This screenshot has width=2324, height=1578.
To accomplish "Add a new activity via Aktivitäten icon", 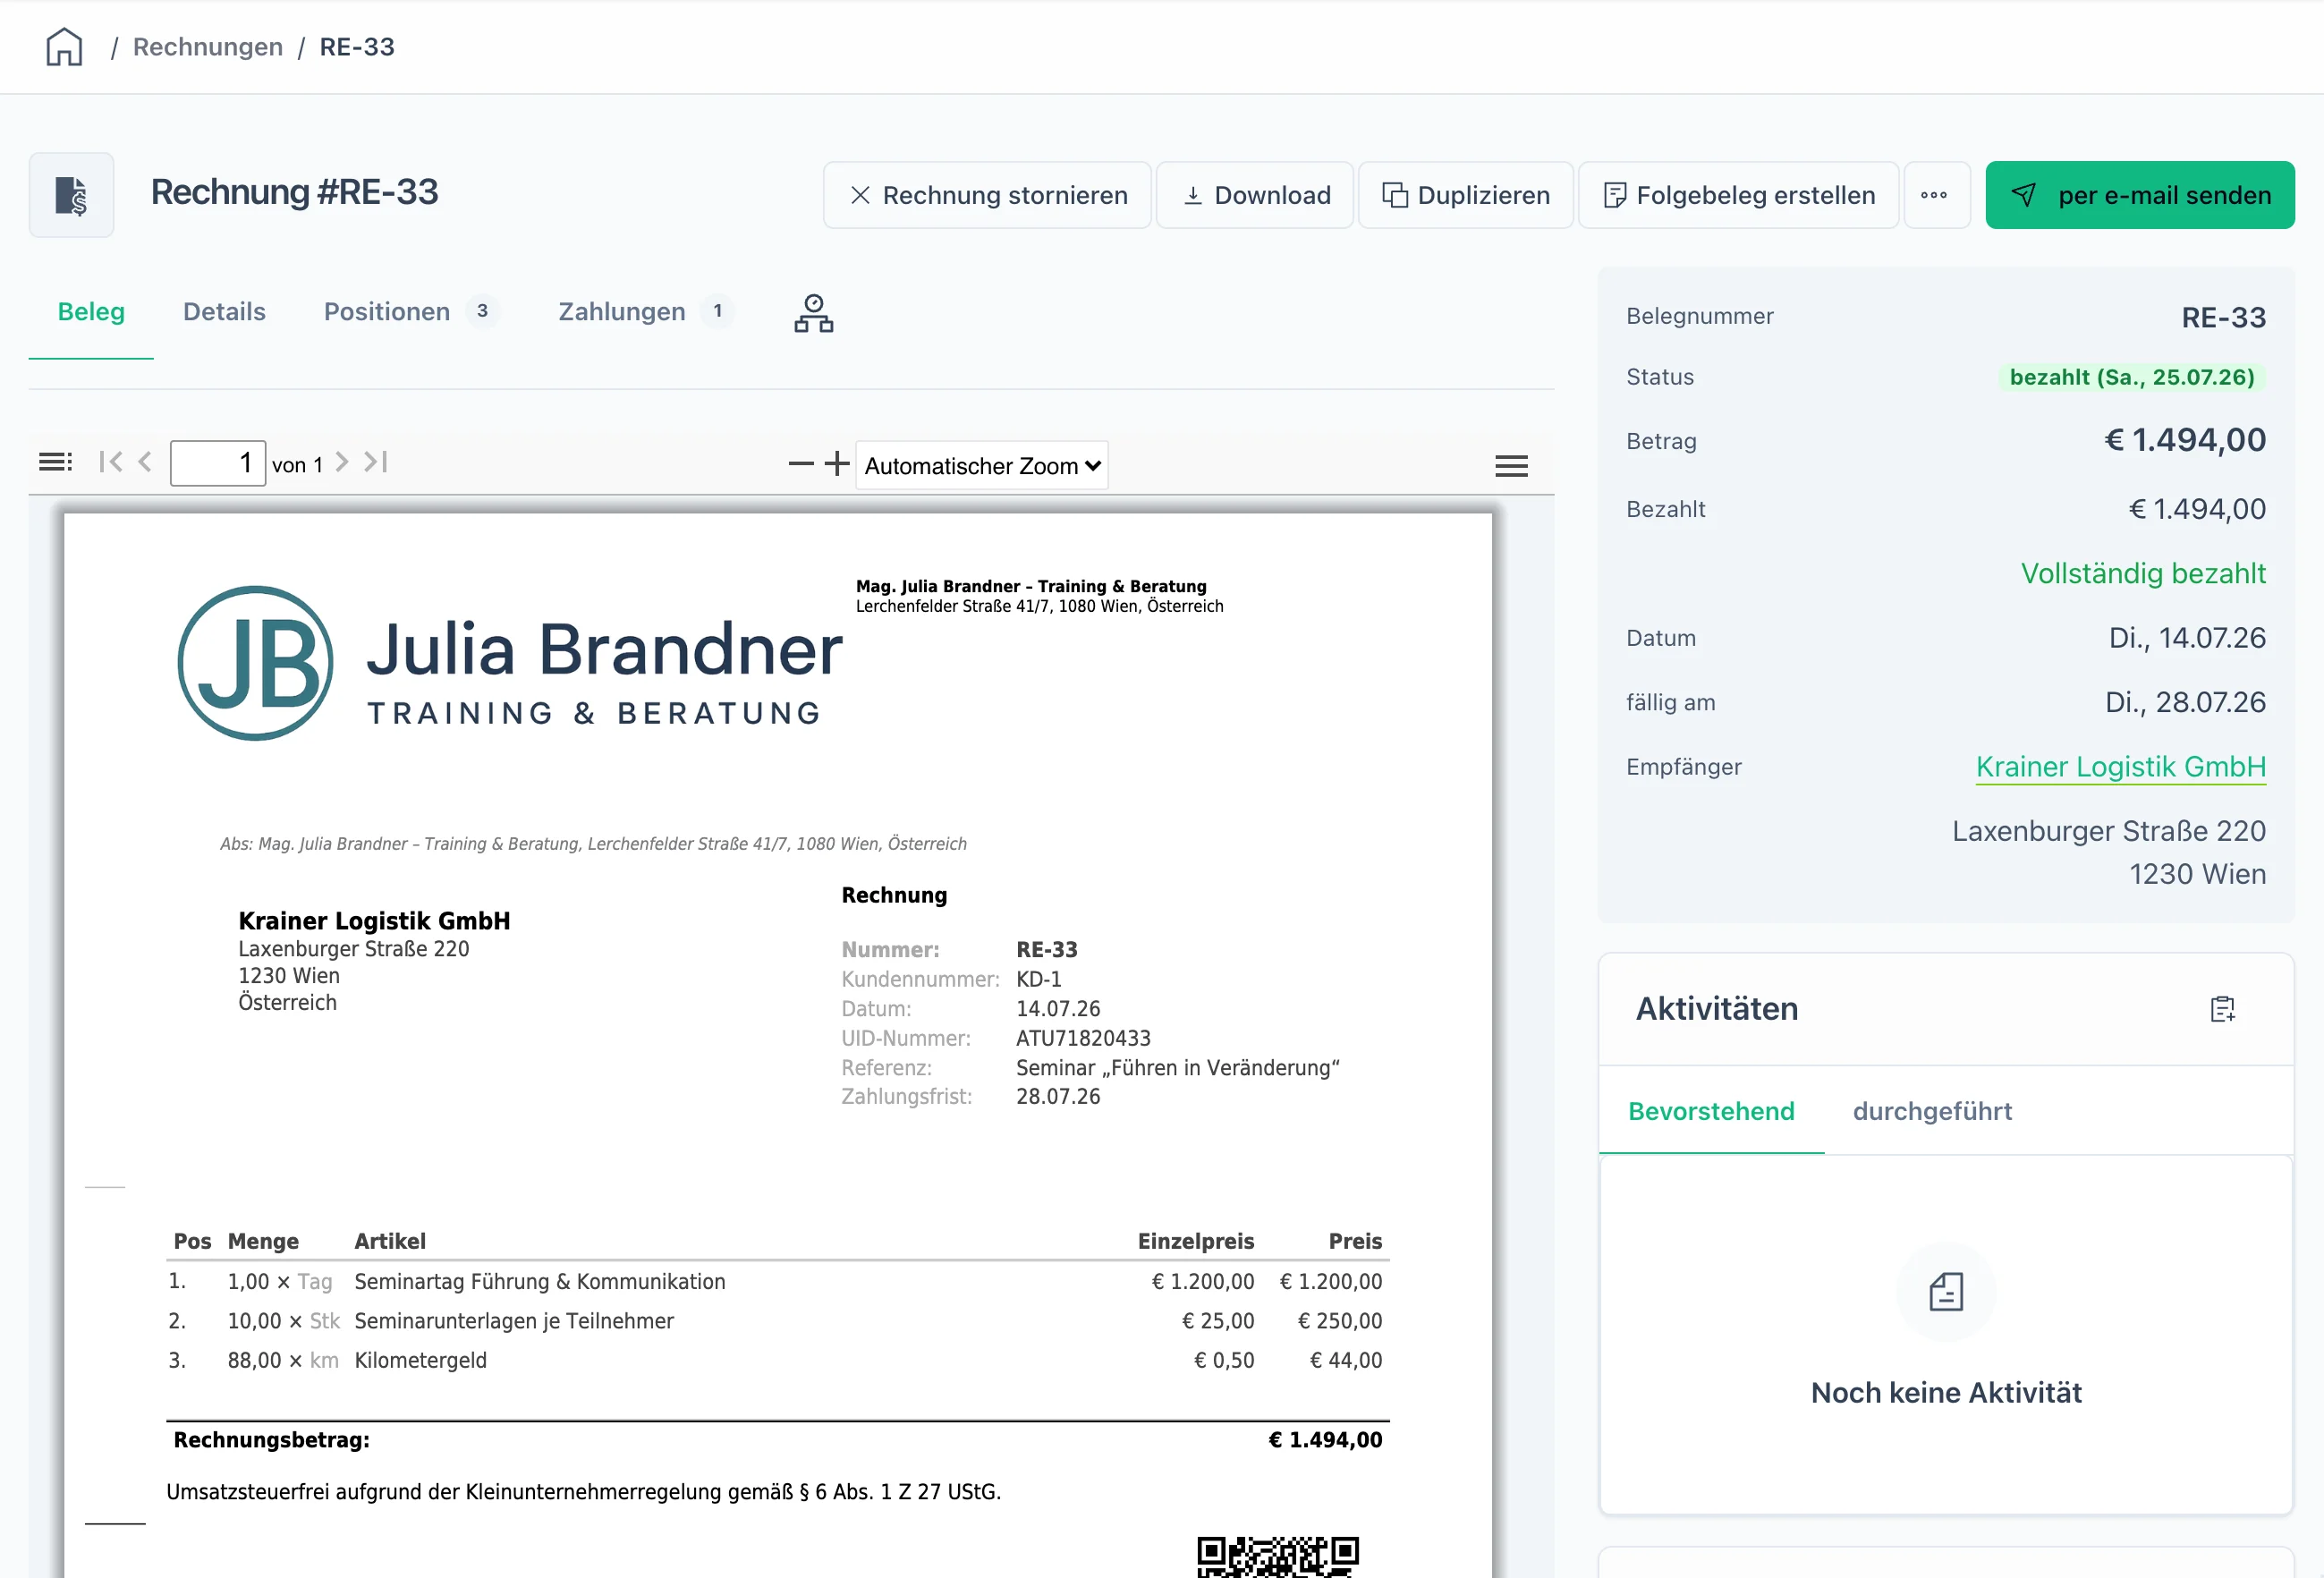I will (2222, 1009).
